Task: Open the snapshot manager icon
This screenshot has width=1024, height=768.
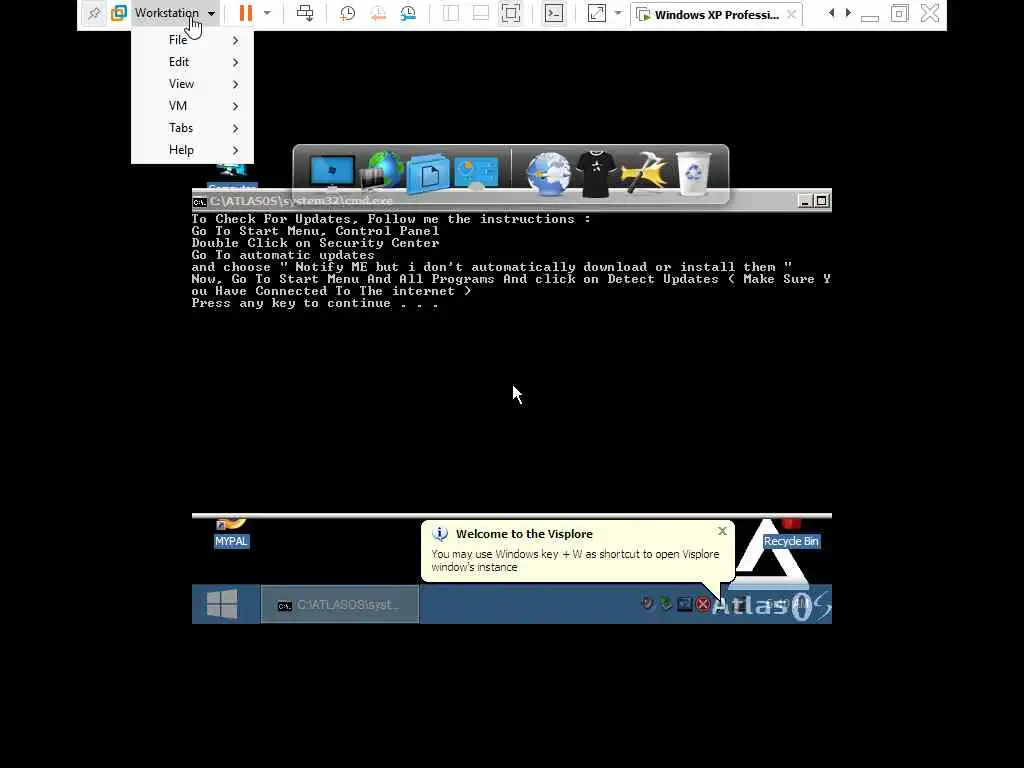Action: [x=408, y=13]
